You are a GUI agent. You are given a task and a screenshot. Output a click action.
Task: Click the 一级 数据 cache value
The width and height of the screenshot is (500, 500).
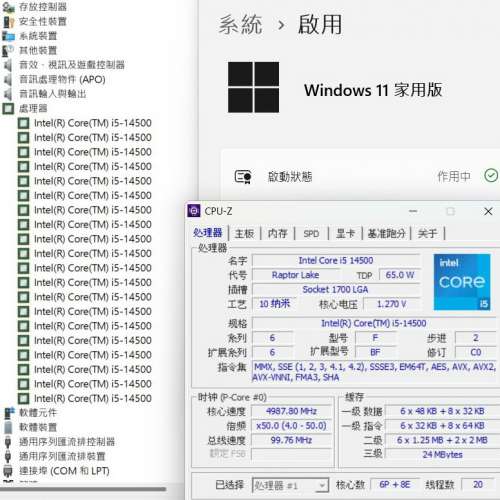tap(442, 411)
